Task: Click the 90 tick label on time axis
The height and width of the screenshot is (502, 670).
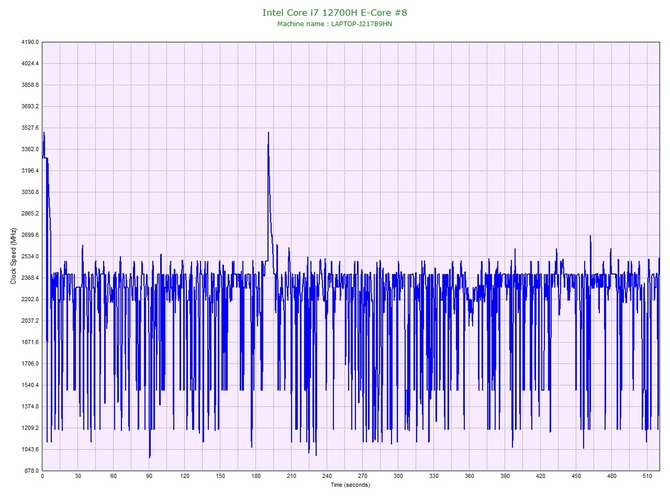Action: tap(149, 476)
